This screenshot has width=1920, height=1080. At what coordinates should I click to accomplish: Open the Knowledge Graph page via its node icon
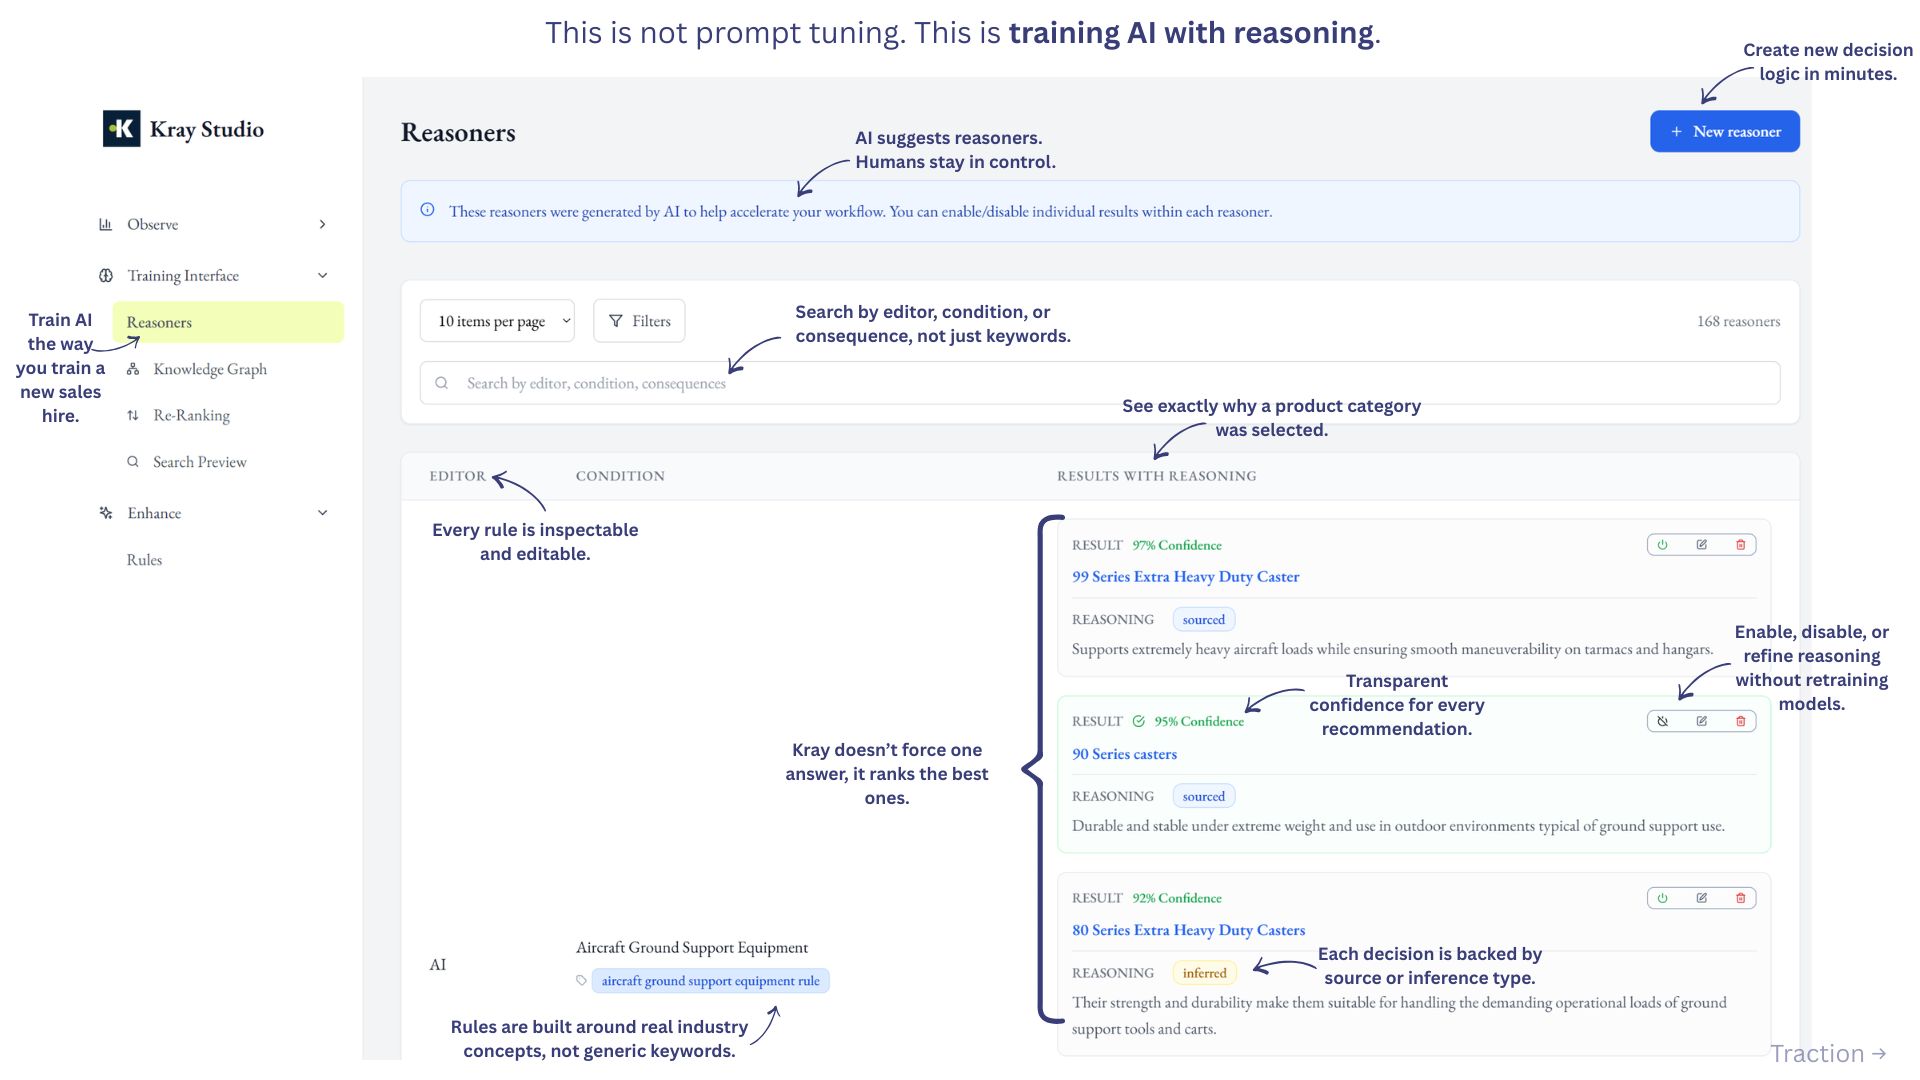pyautogui.click(x=134, y=369)
